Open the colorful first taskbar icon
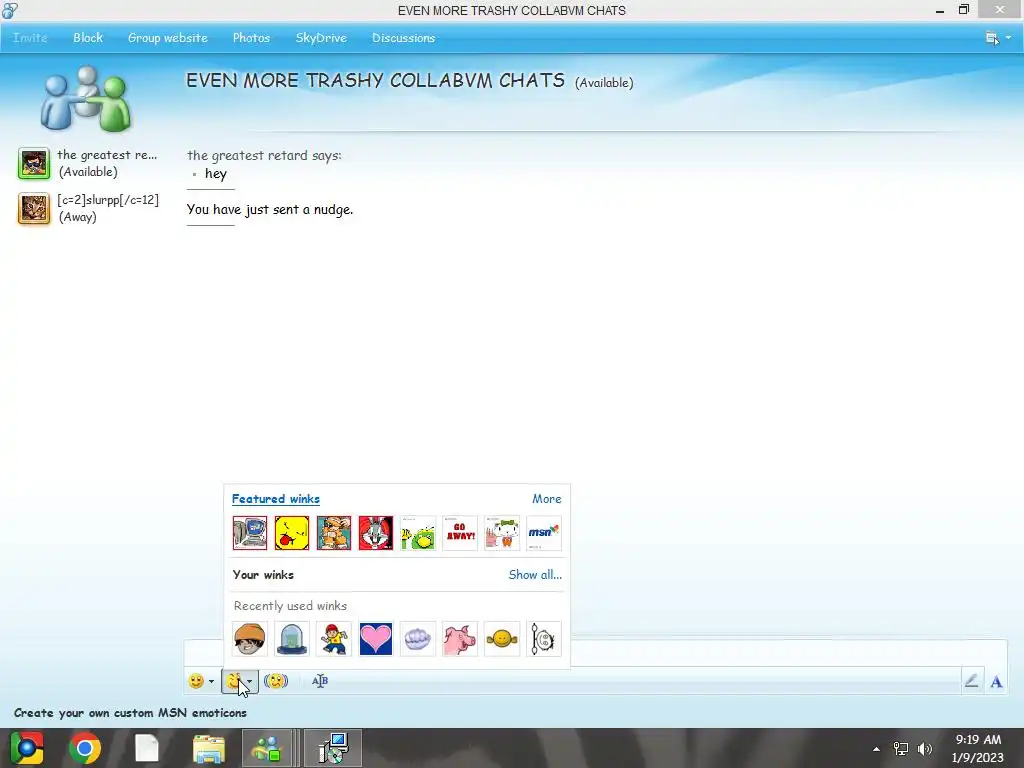 (27, 748)
